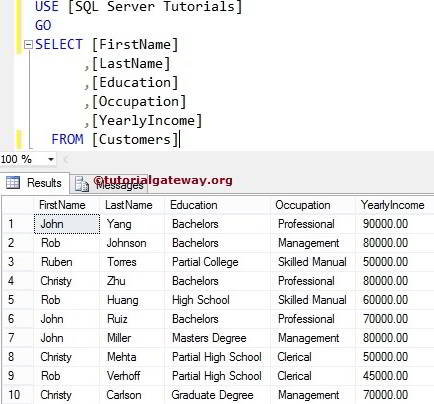
Task: Click the FROM [Customers] line in editor
Action: coord(115,139)
